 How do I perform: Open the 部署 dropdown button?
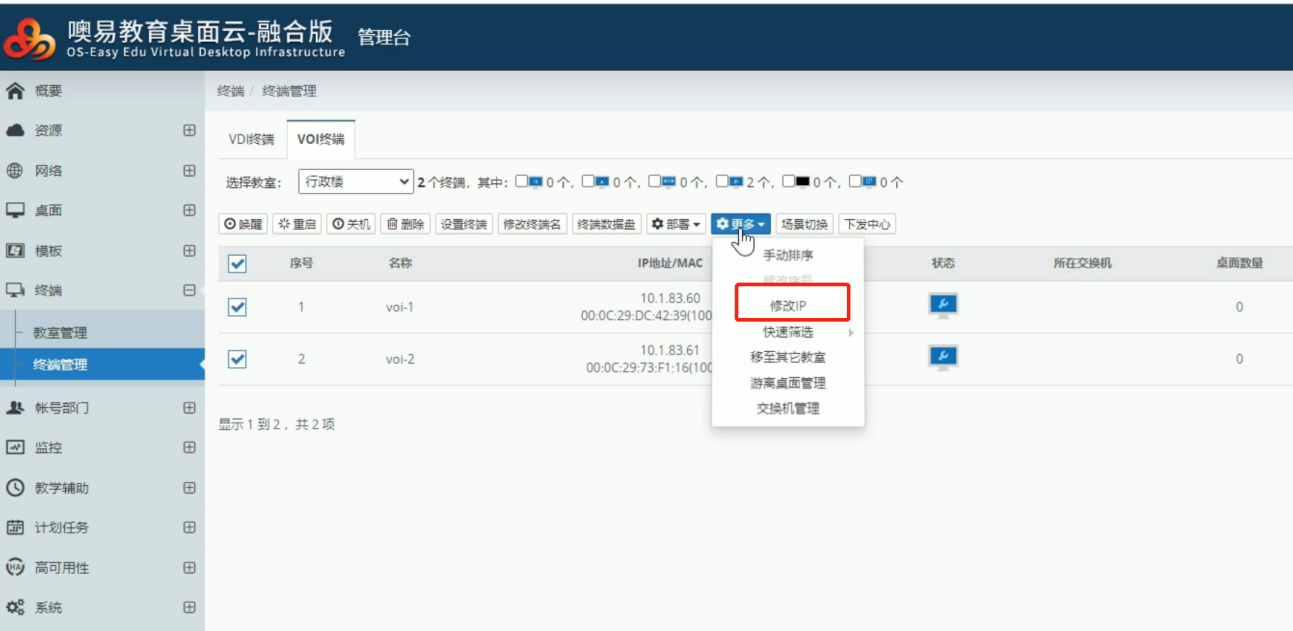click(677, 224)
